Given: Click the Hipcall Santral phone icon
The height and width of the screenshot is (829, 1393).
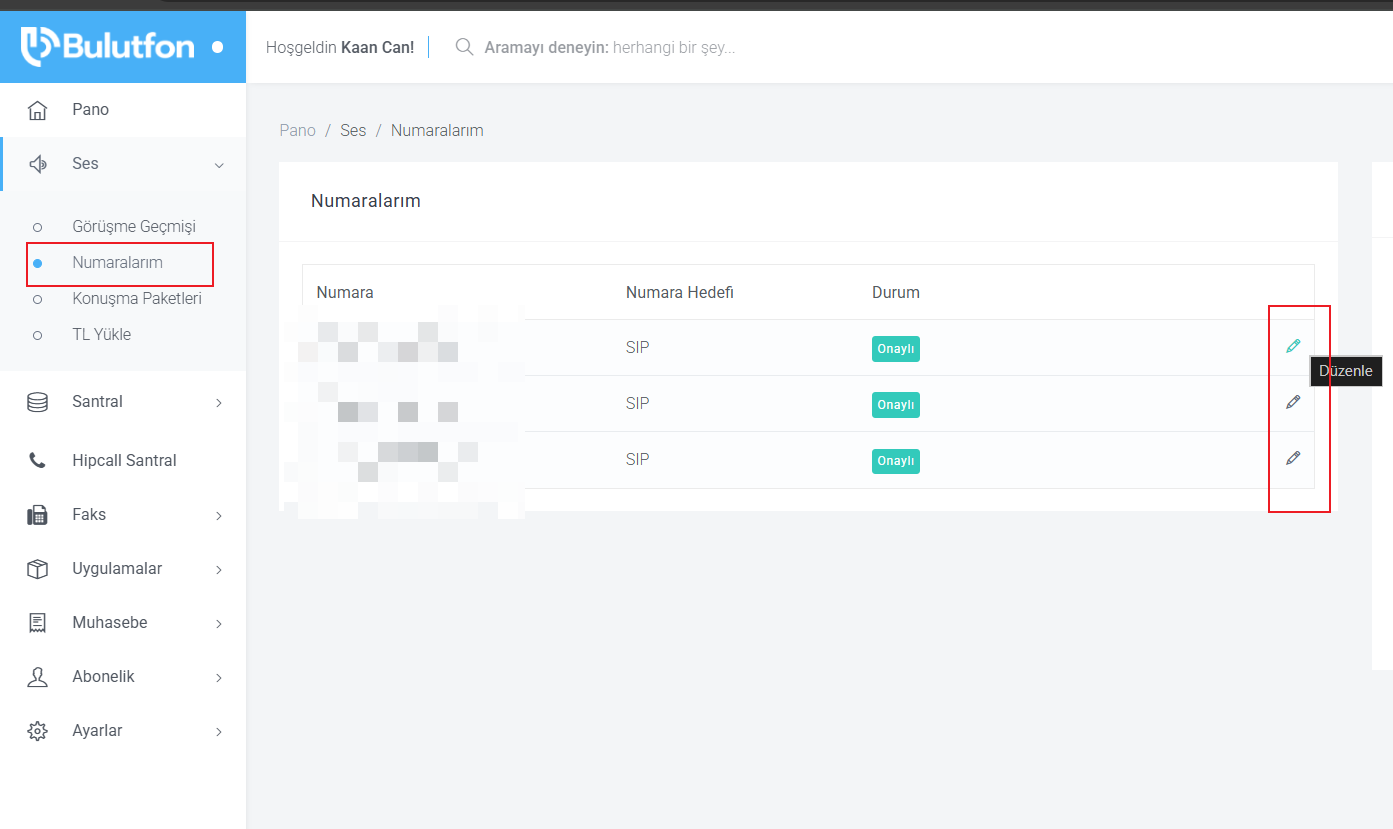Looking at the screenshot, I should click(38, 461).
